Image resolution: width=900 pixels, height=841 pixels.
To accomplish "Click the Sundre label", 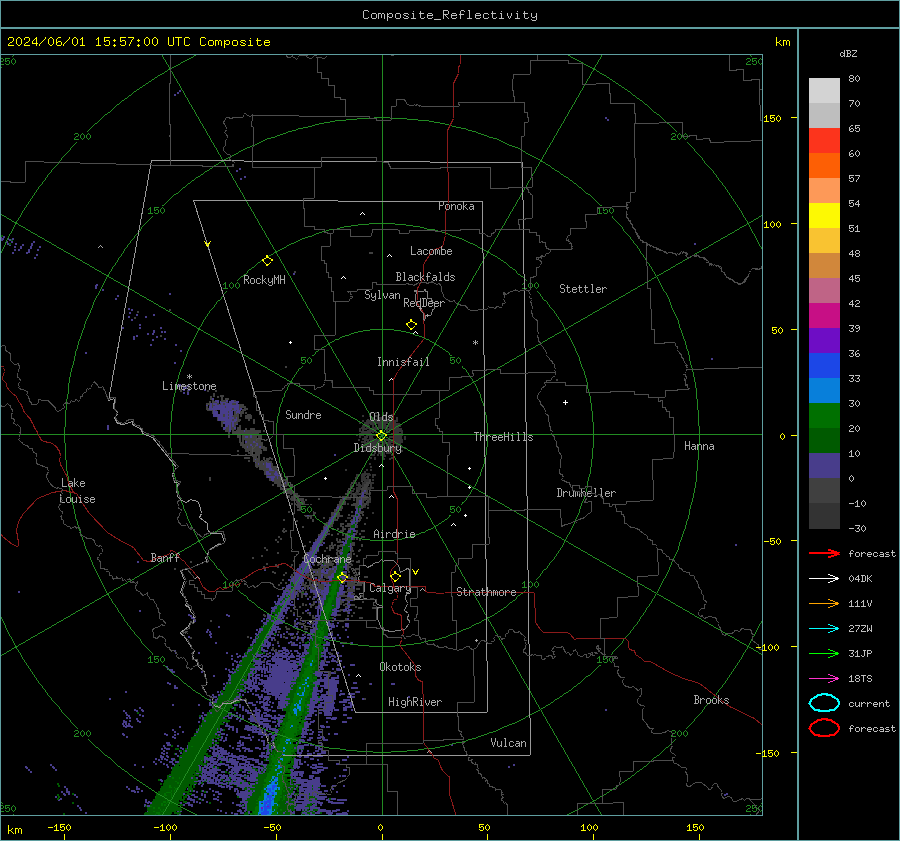I will click(x=303, y=414).
